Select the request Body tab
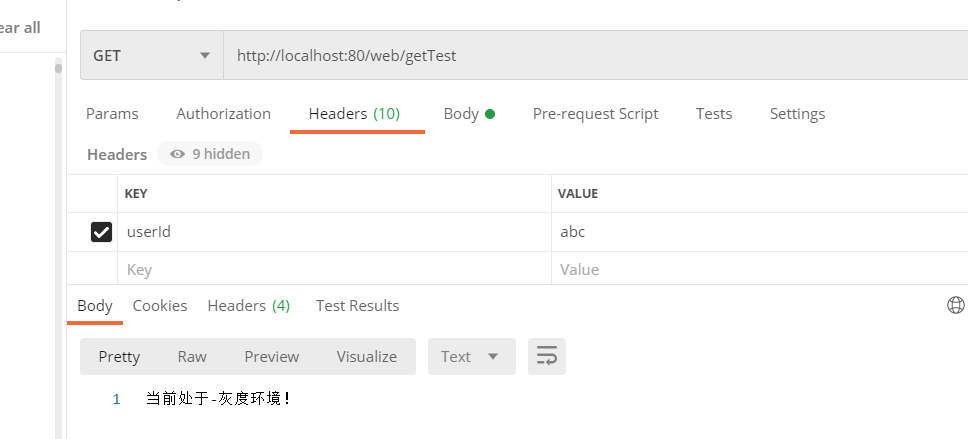 click(469, 114)
